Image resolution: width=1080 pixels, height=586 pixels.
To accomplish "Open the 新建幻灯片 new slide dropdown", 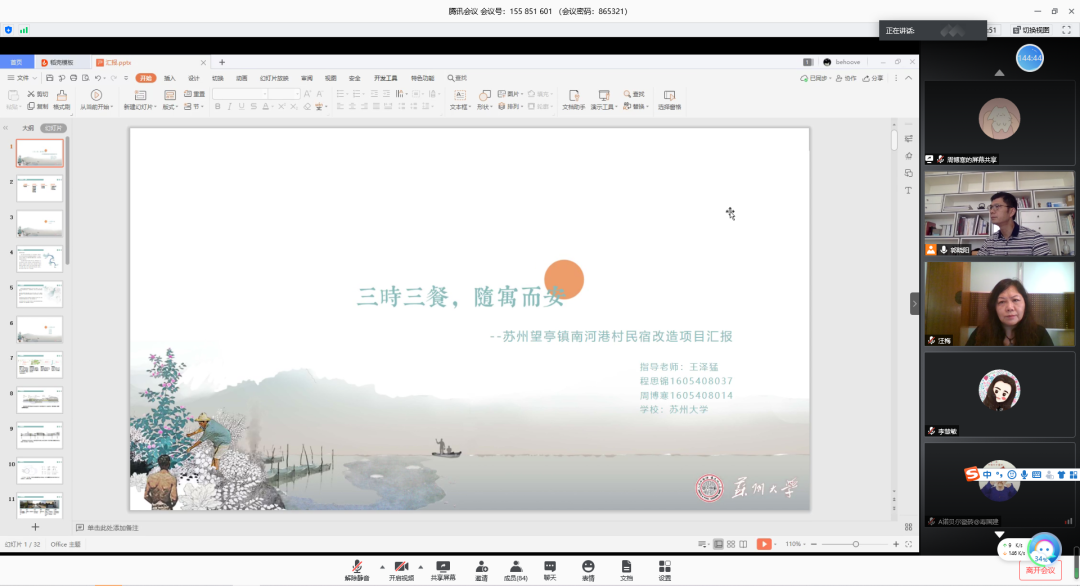I will coord(140,100).
